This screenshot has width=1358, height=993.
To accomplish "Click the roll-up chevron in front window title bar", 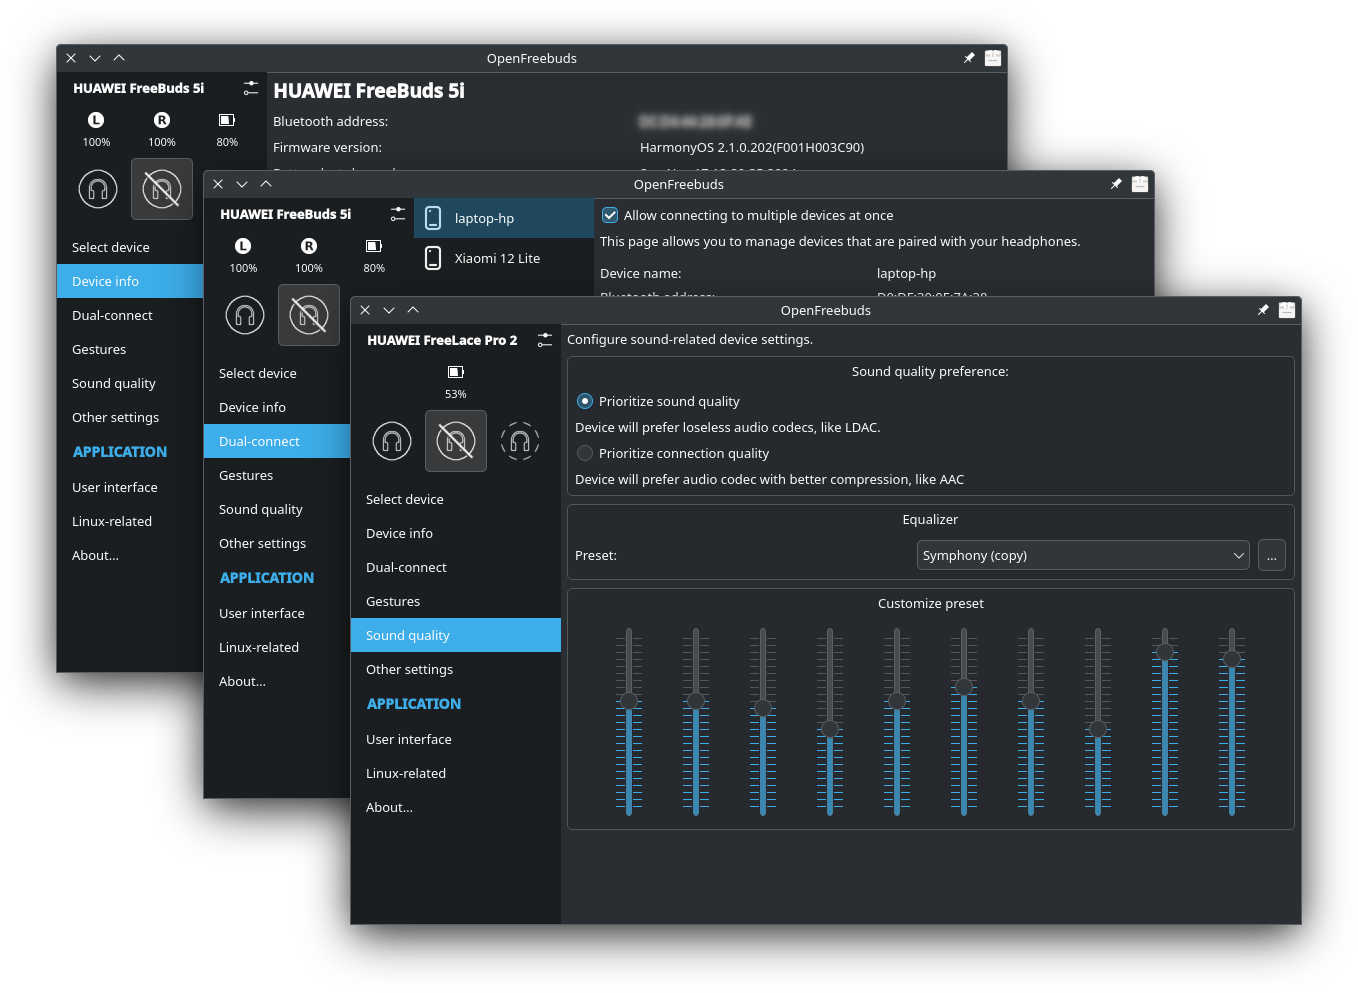I will point(413,310).
